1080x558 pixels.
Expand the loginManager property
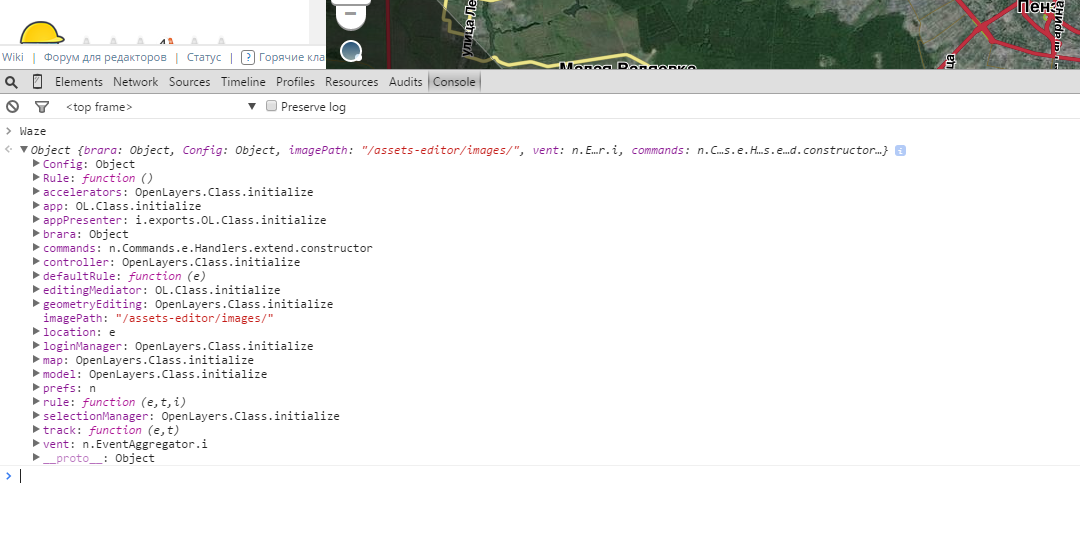coord(37,346)
